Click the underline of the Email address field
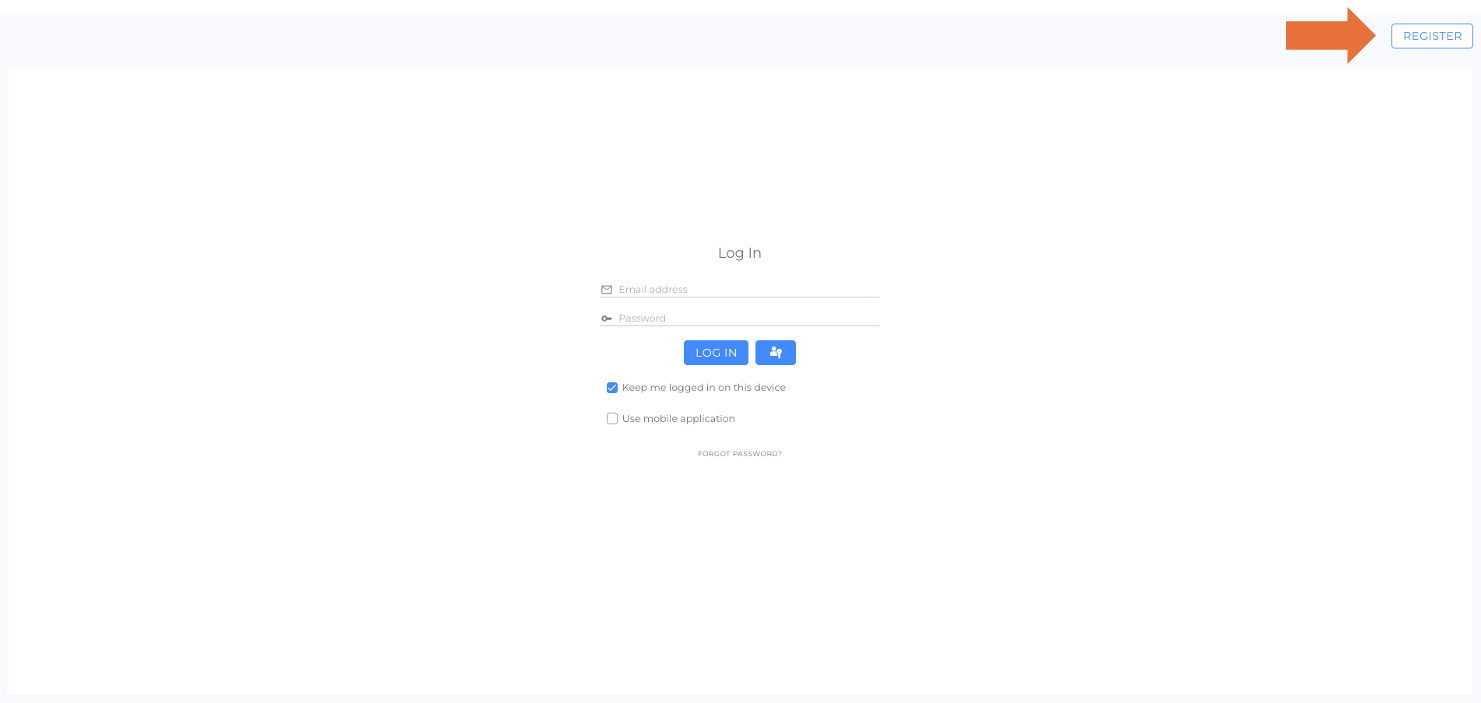Screen dimensions: 1481x703 point(739,297)
